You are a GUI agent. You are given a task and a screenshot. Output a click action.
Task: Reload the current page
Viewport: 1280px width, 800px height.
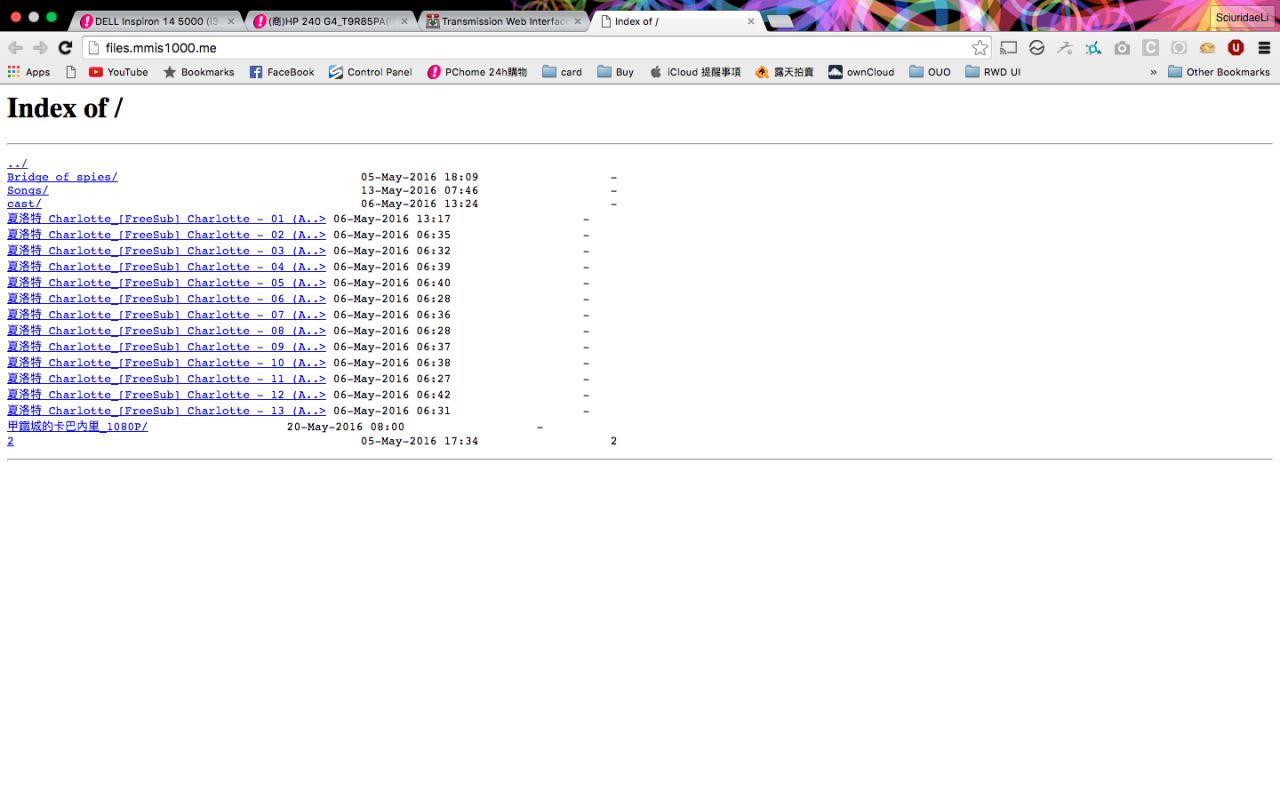tap(65, 48)
